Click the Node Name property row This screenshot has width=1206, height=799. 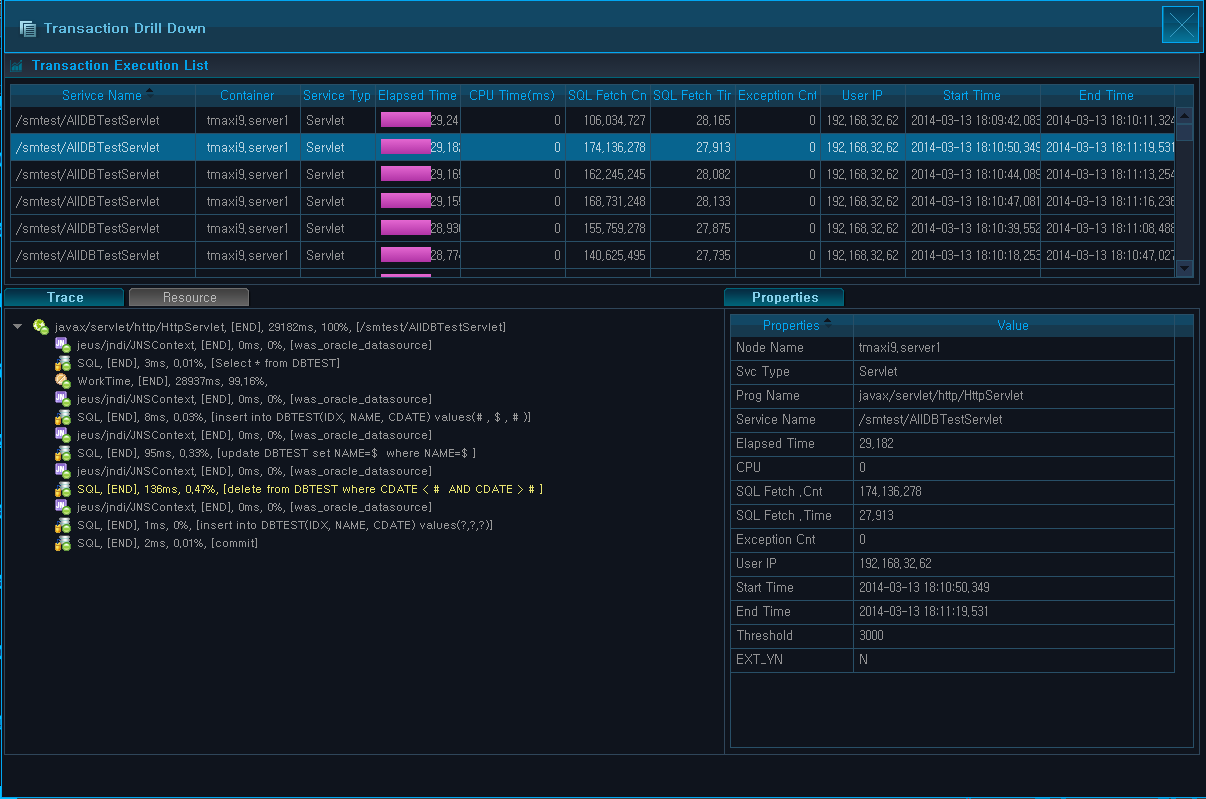click(952, 348)
